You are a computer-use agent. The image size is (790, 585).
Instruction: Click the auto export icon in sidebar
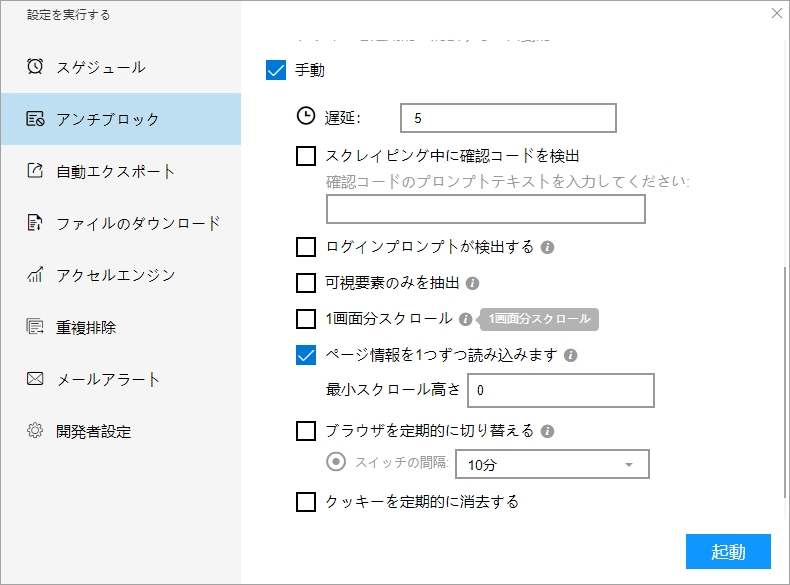[35, 171]
